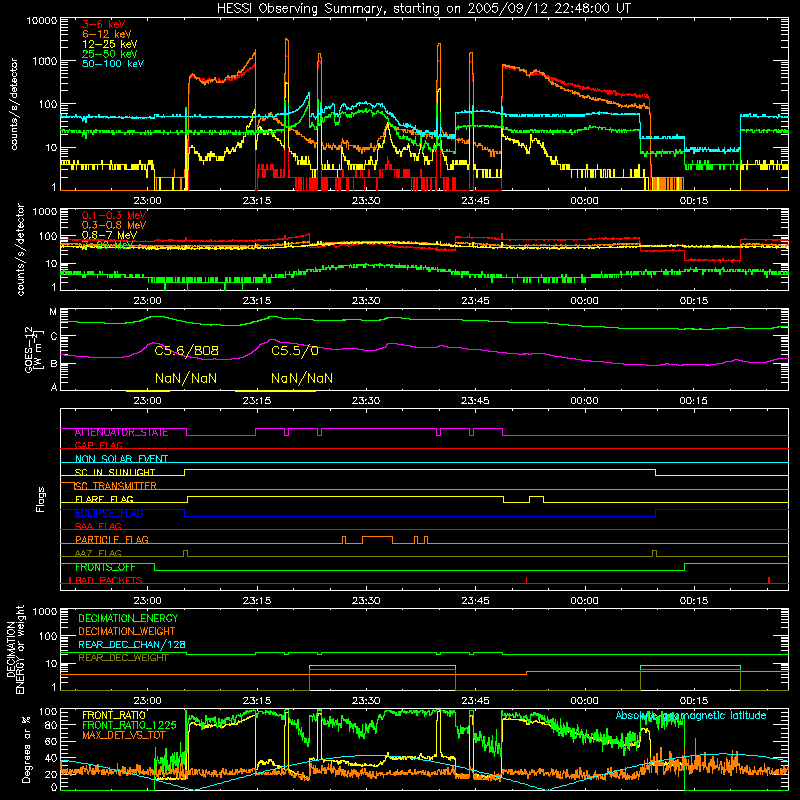The image size is (800, 800).
Task: Click the 'DECIMATION ENERGY or weight' axis title
Action: [x=15, y=649]
